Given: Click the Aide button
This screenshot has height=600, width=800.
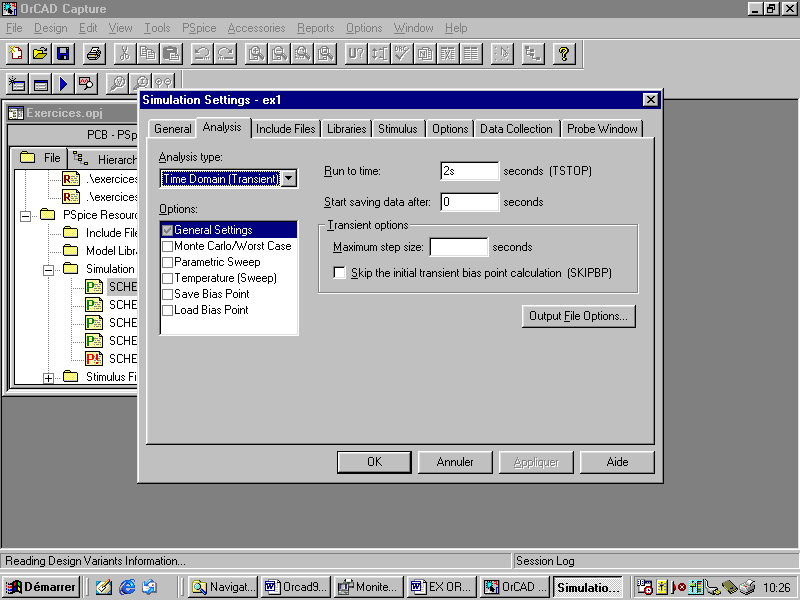Looking at the screenshot, I should pyautogui.click(x=617, y=462).
